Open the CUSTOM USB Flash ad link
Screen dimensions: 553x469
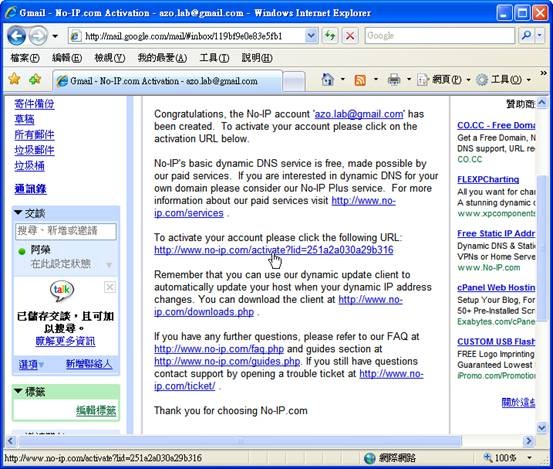(x=496, y=341)
